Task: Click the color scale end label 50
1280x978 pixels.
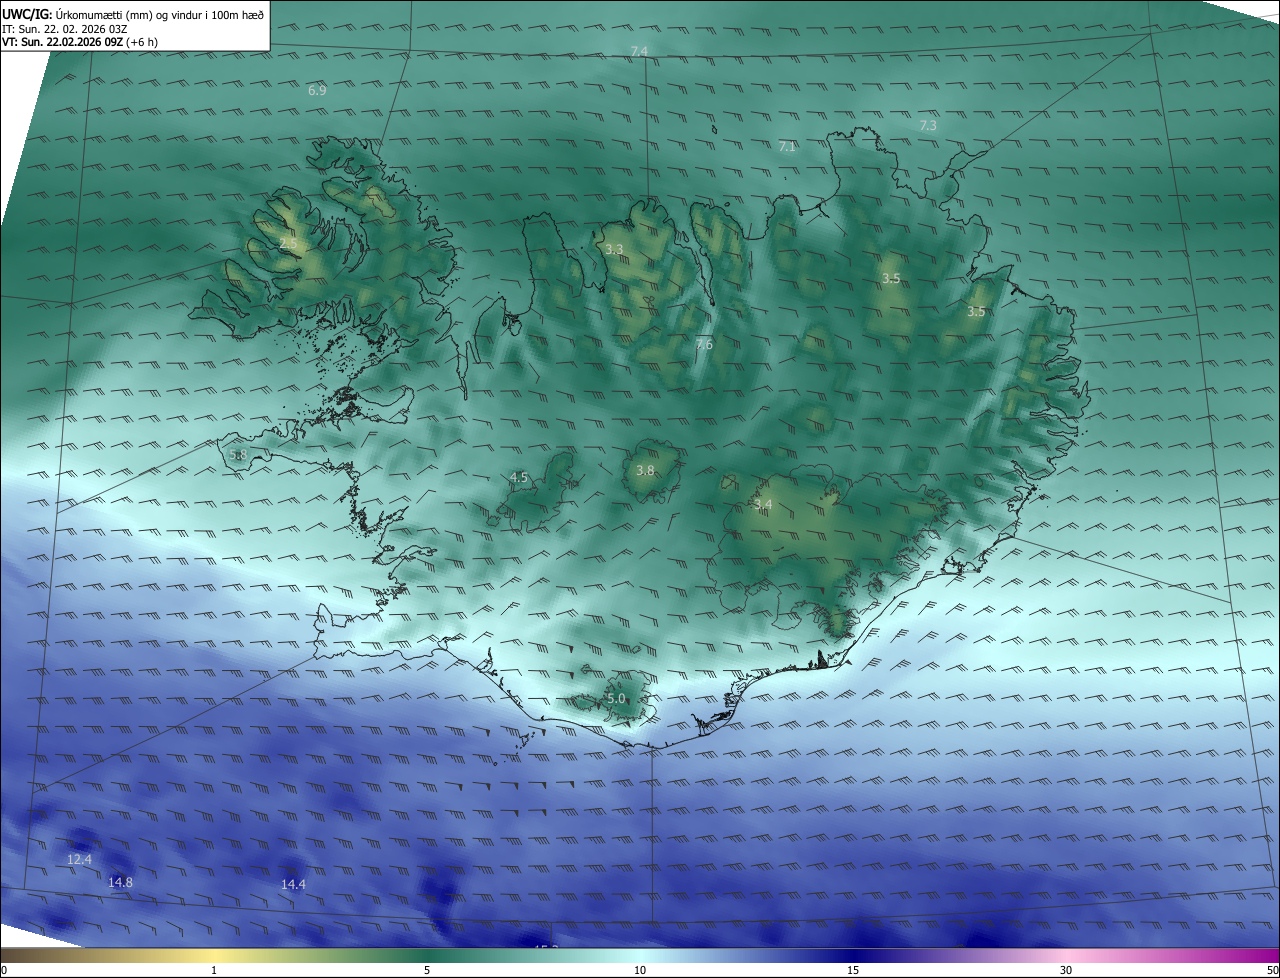Action: coord(1272,970)
